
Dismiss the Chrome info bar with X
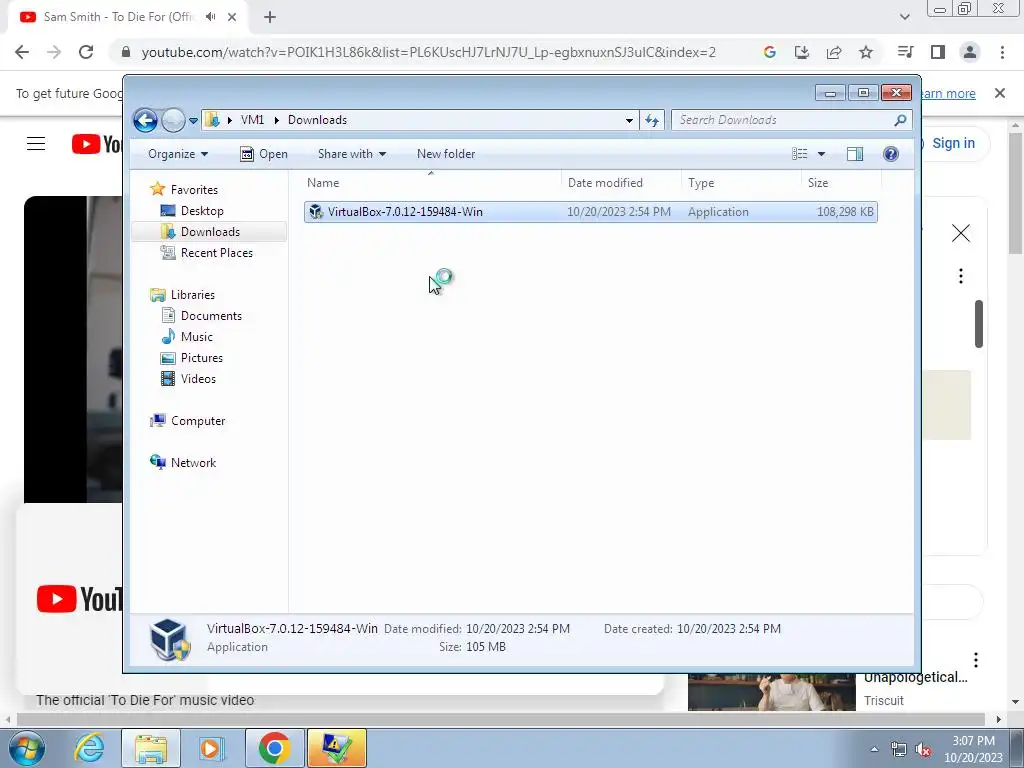click(999, 93)
